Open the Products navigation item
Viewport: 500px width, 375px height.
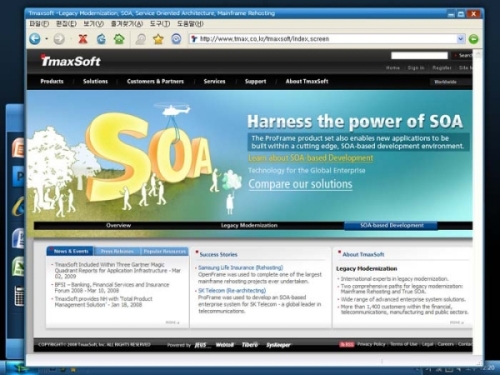tap(52, 81)
